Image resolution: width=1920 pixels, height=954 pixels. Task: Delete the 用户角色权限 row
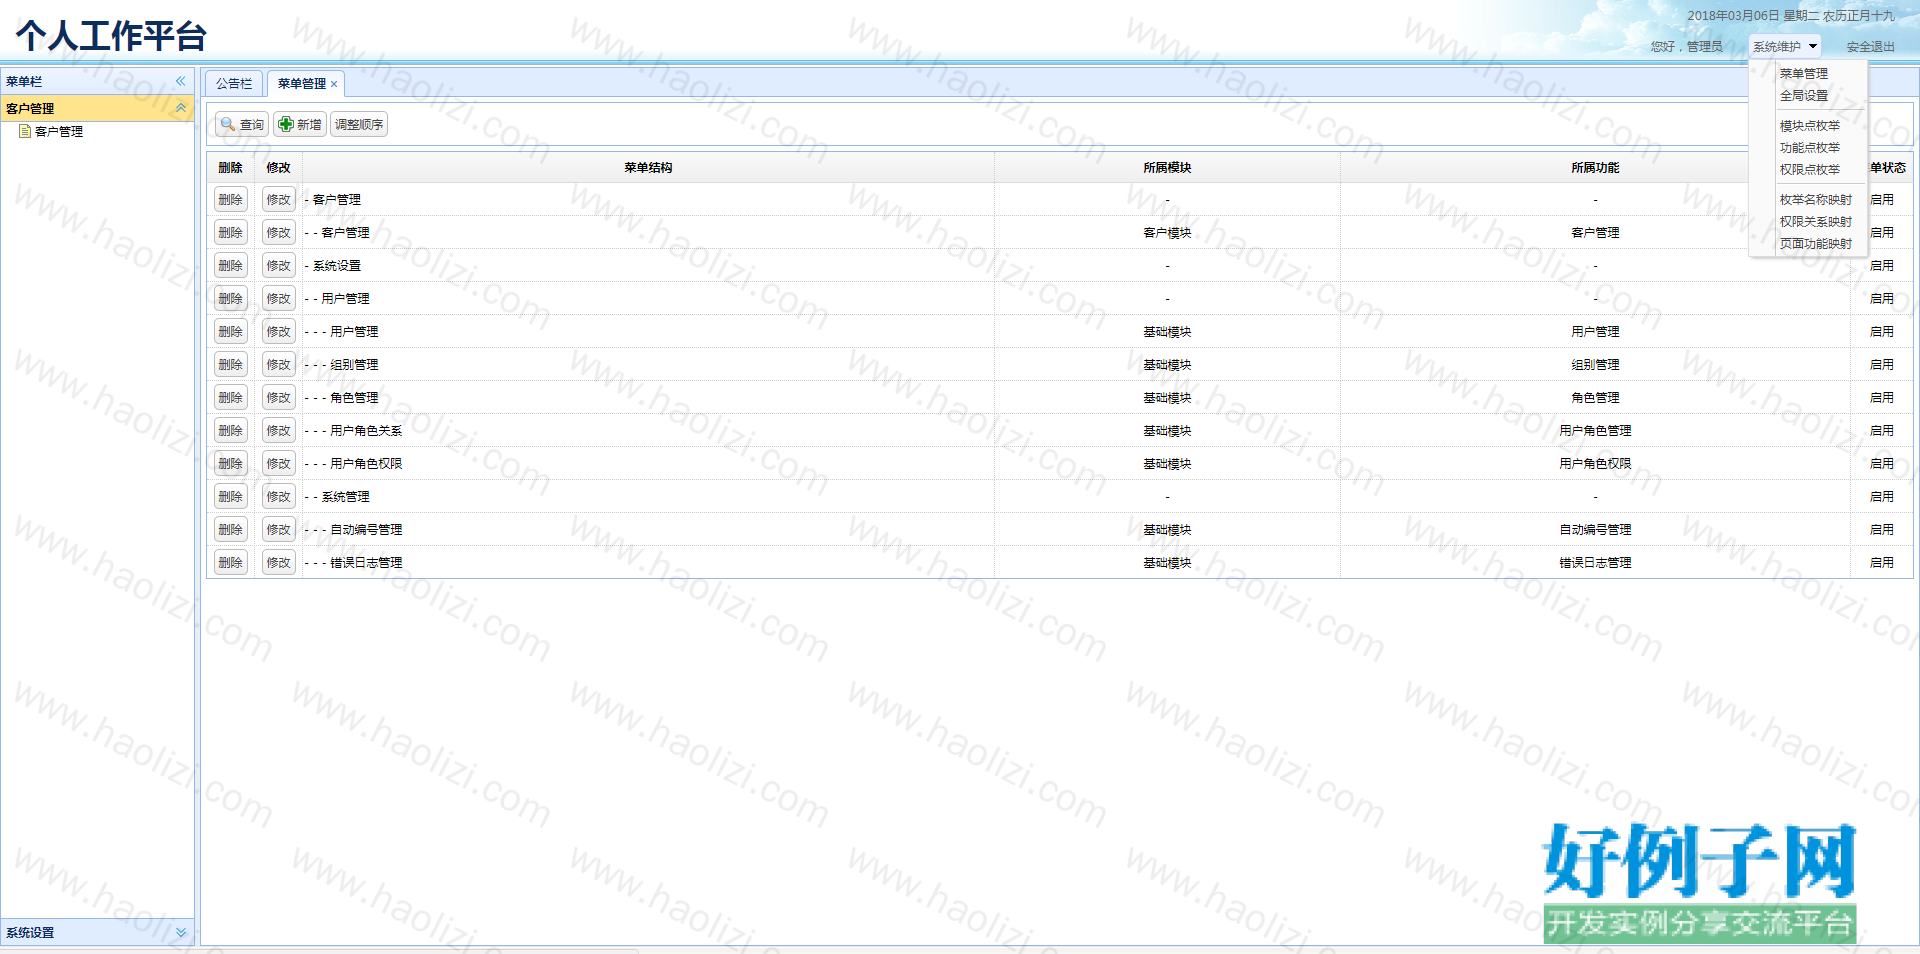click(x=231, y=463)
